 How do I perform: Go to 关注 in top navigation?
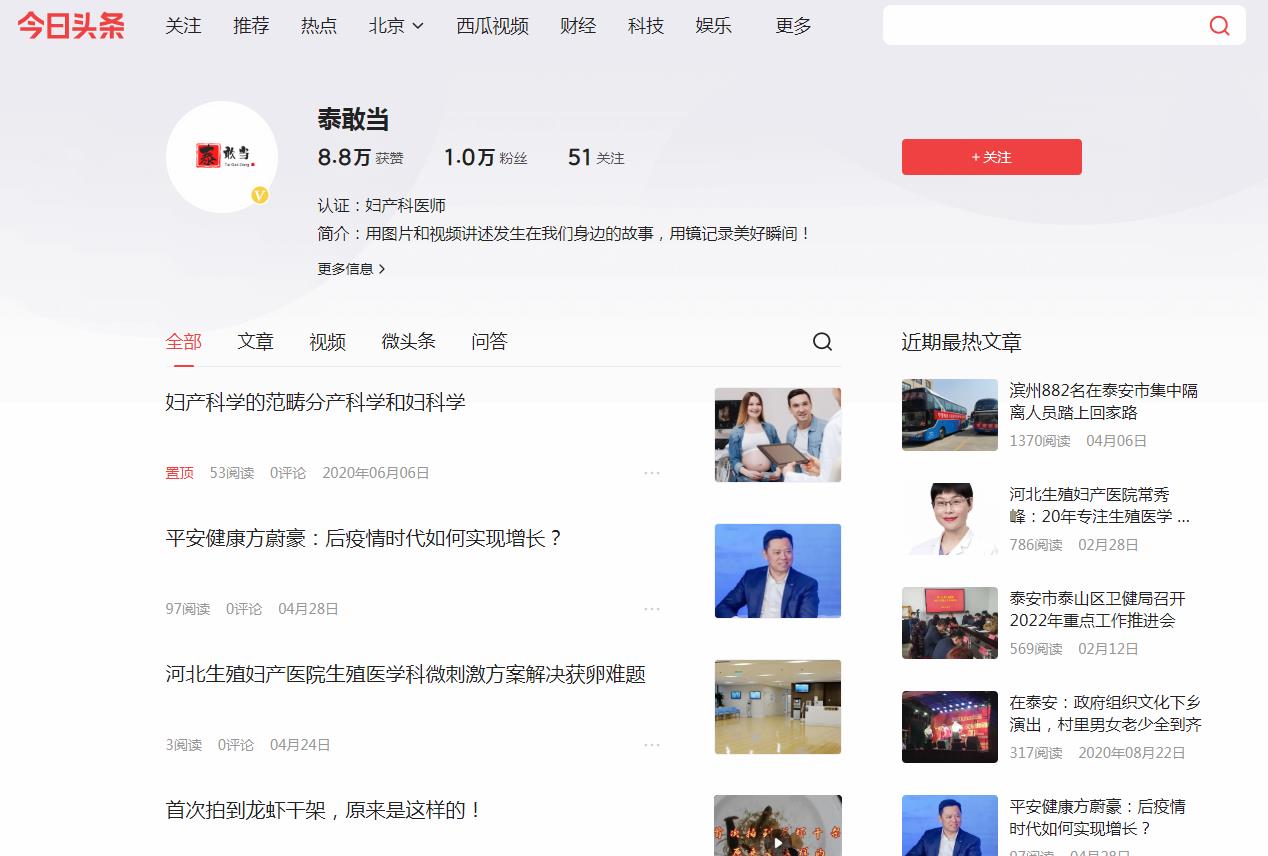(x=183, y=26)
